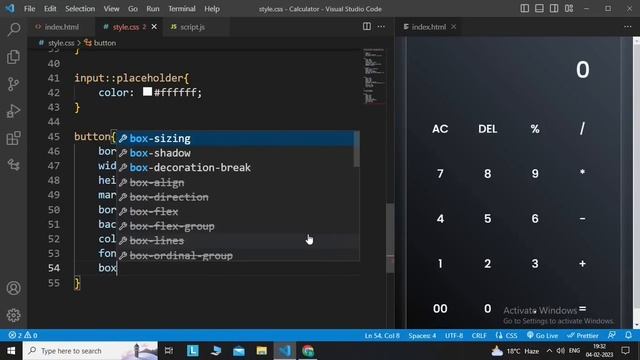The height and width of the screenshot is (360, 640).
Task: Click Prettier status bar item
Action: point(582,336)
